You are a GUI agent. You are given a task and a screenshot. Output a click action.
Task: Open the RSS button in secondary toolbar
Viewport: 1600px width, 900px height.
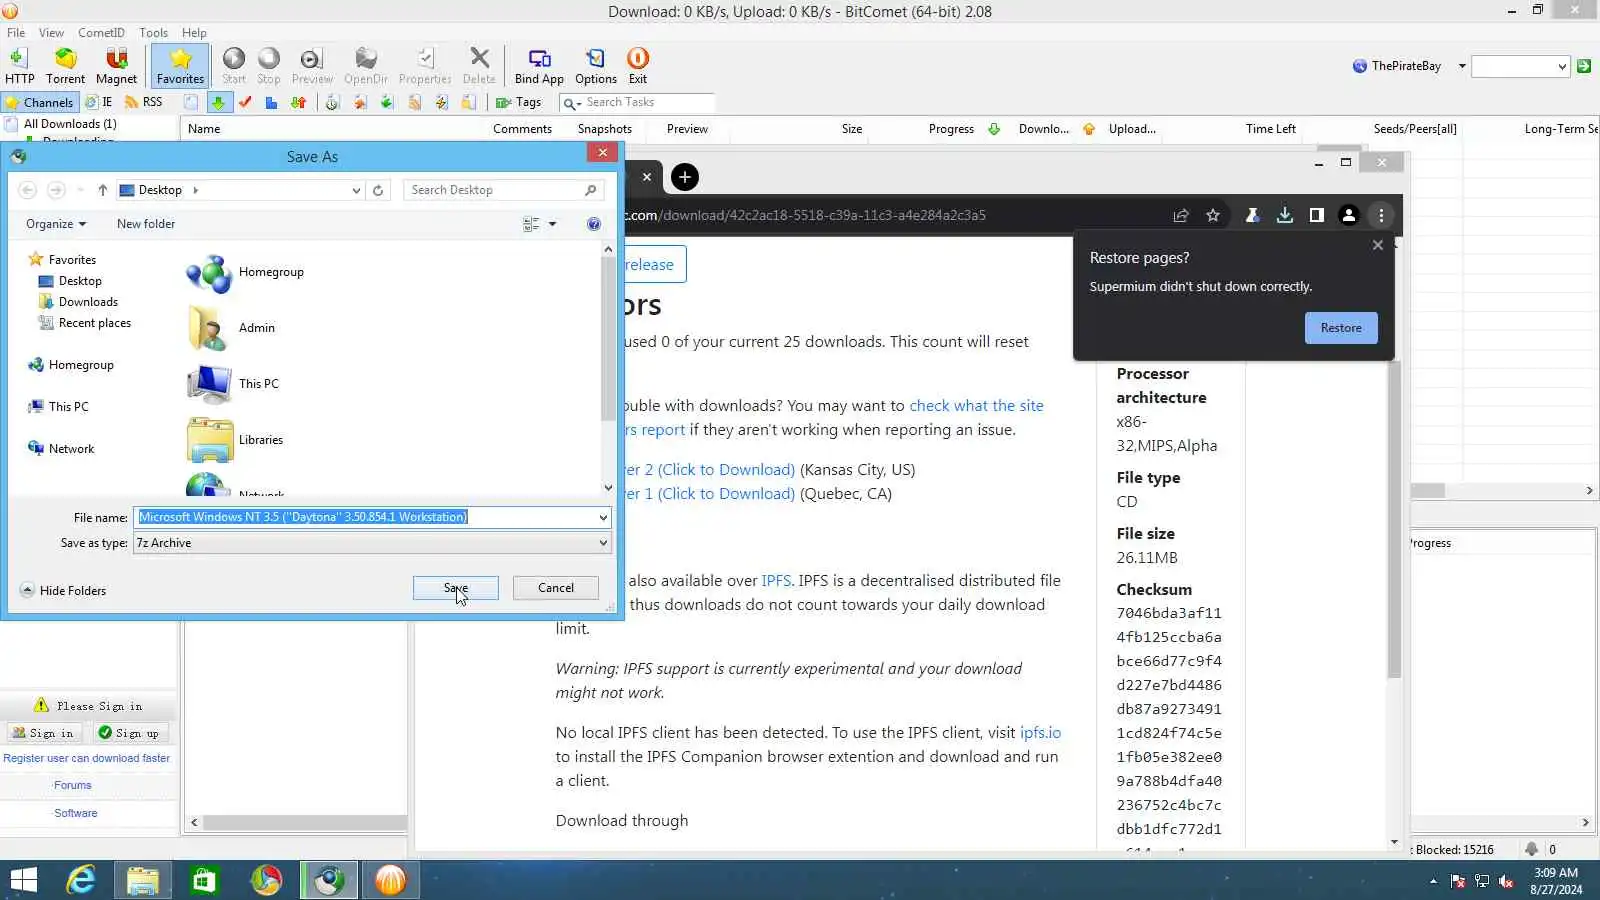pos(144,102)
